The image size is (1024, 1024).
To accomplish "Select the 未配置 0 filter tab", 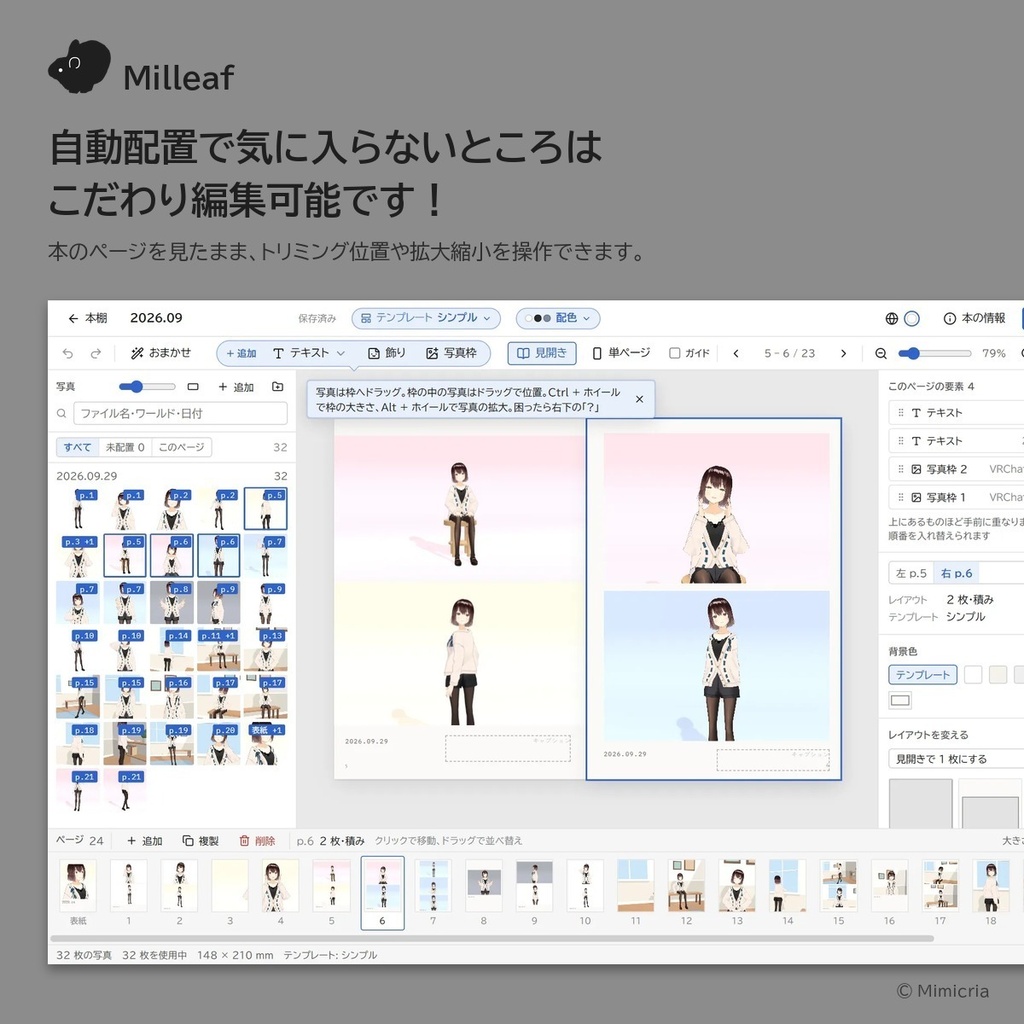I will pos(125,447).
